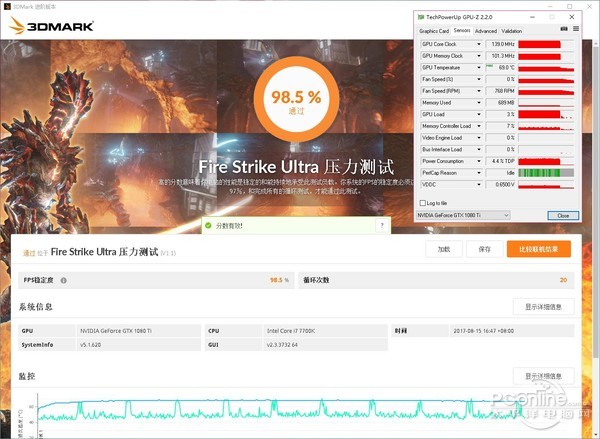Image resolution: width=600 pixels, height=439 pixels.
Task: Open the NVIDIA GeForce GTX 1080 Ti selector
Action: pyautogui.click(x=463, y=215)
